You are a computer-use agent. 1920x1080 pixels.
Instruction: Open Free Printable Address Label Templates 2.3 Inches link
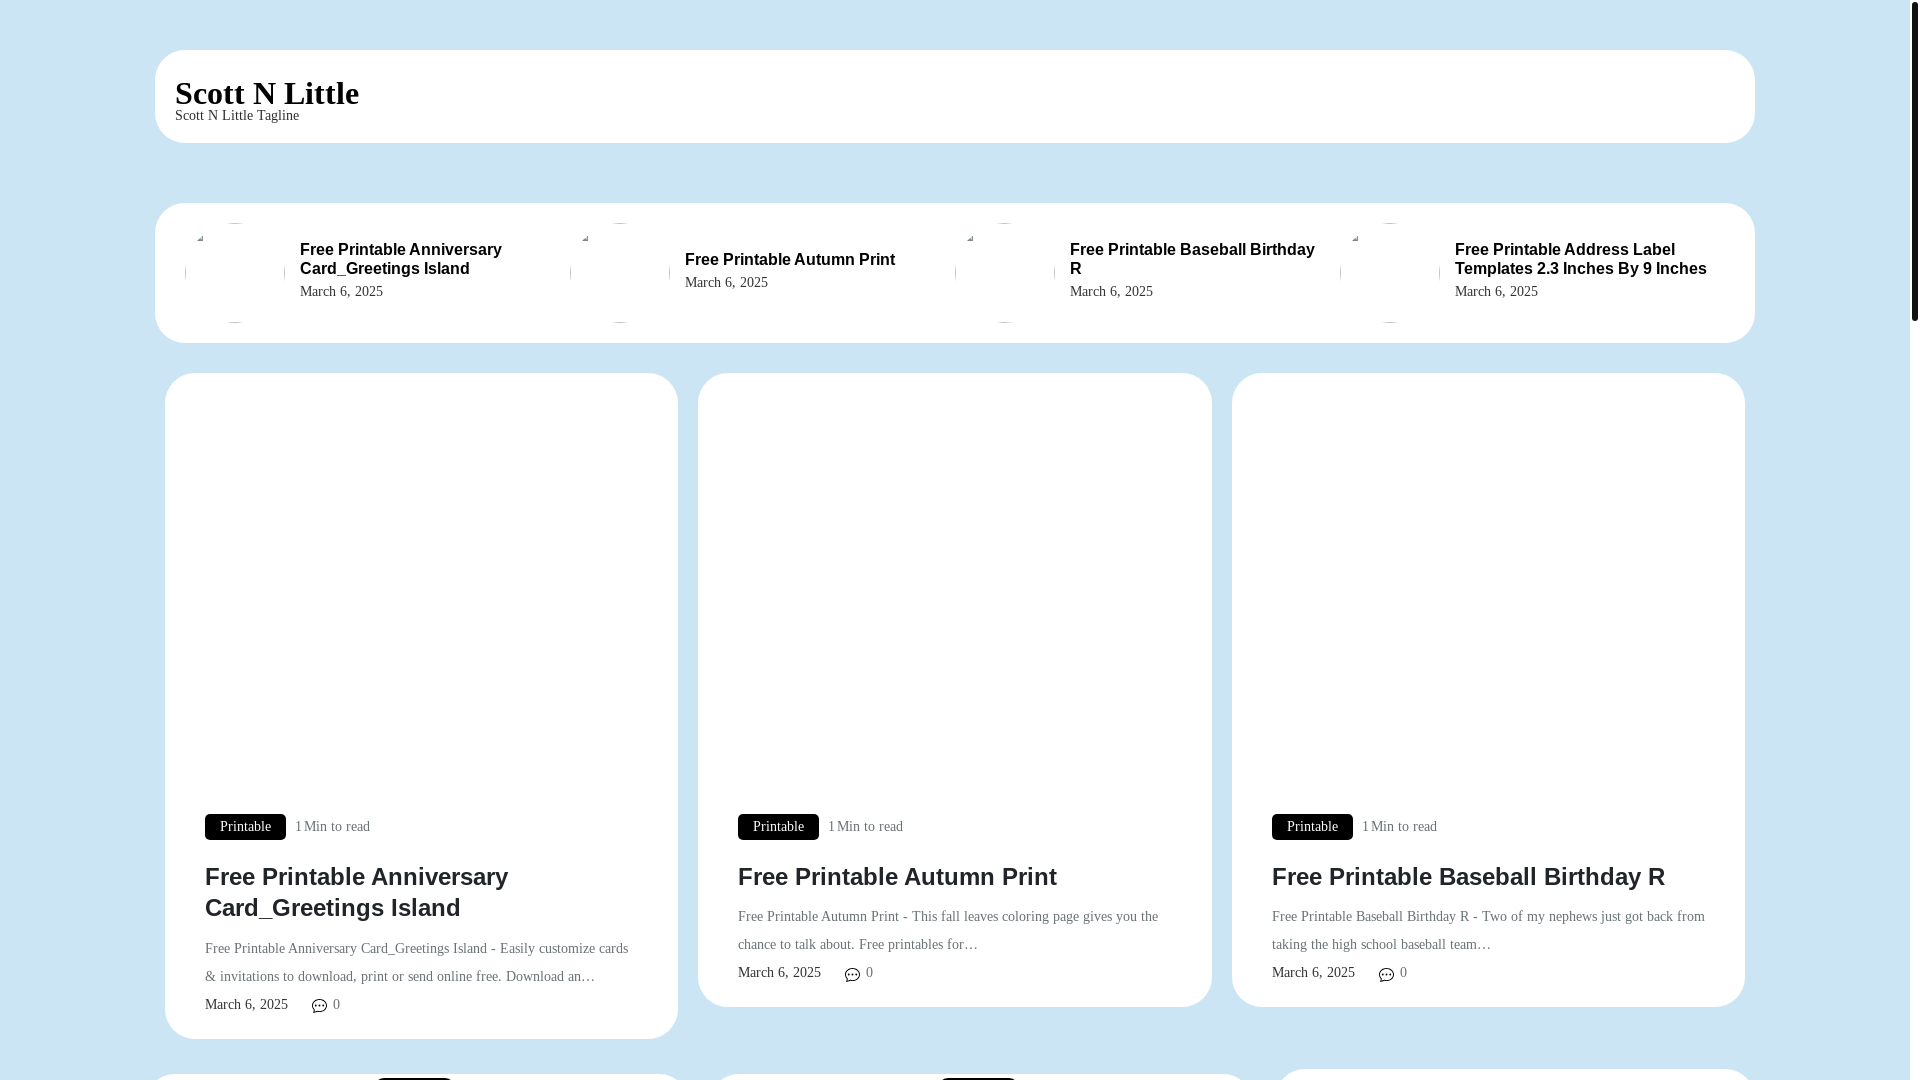(x=1581, y=259)
